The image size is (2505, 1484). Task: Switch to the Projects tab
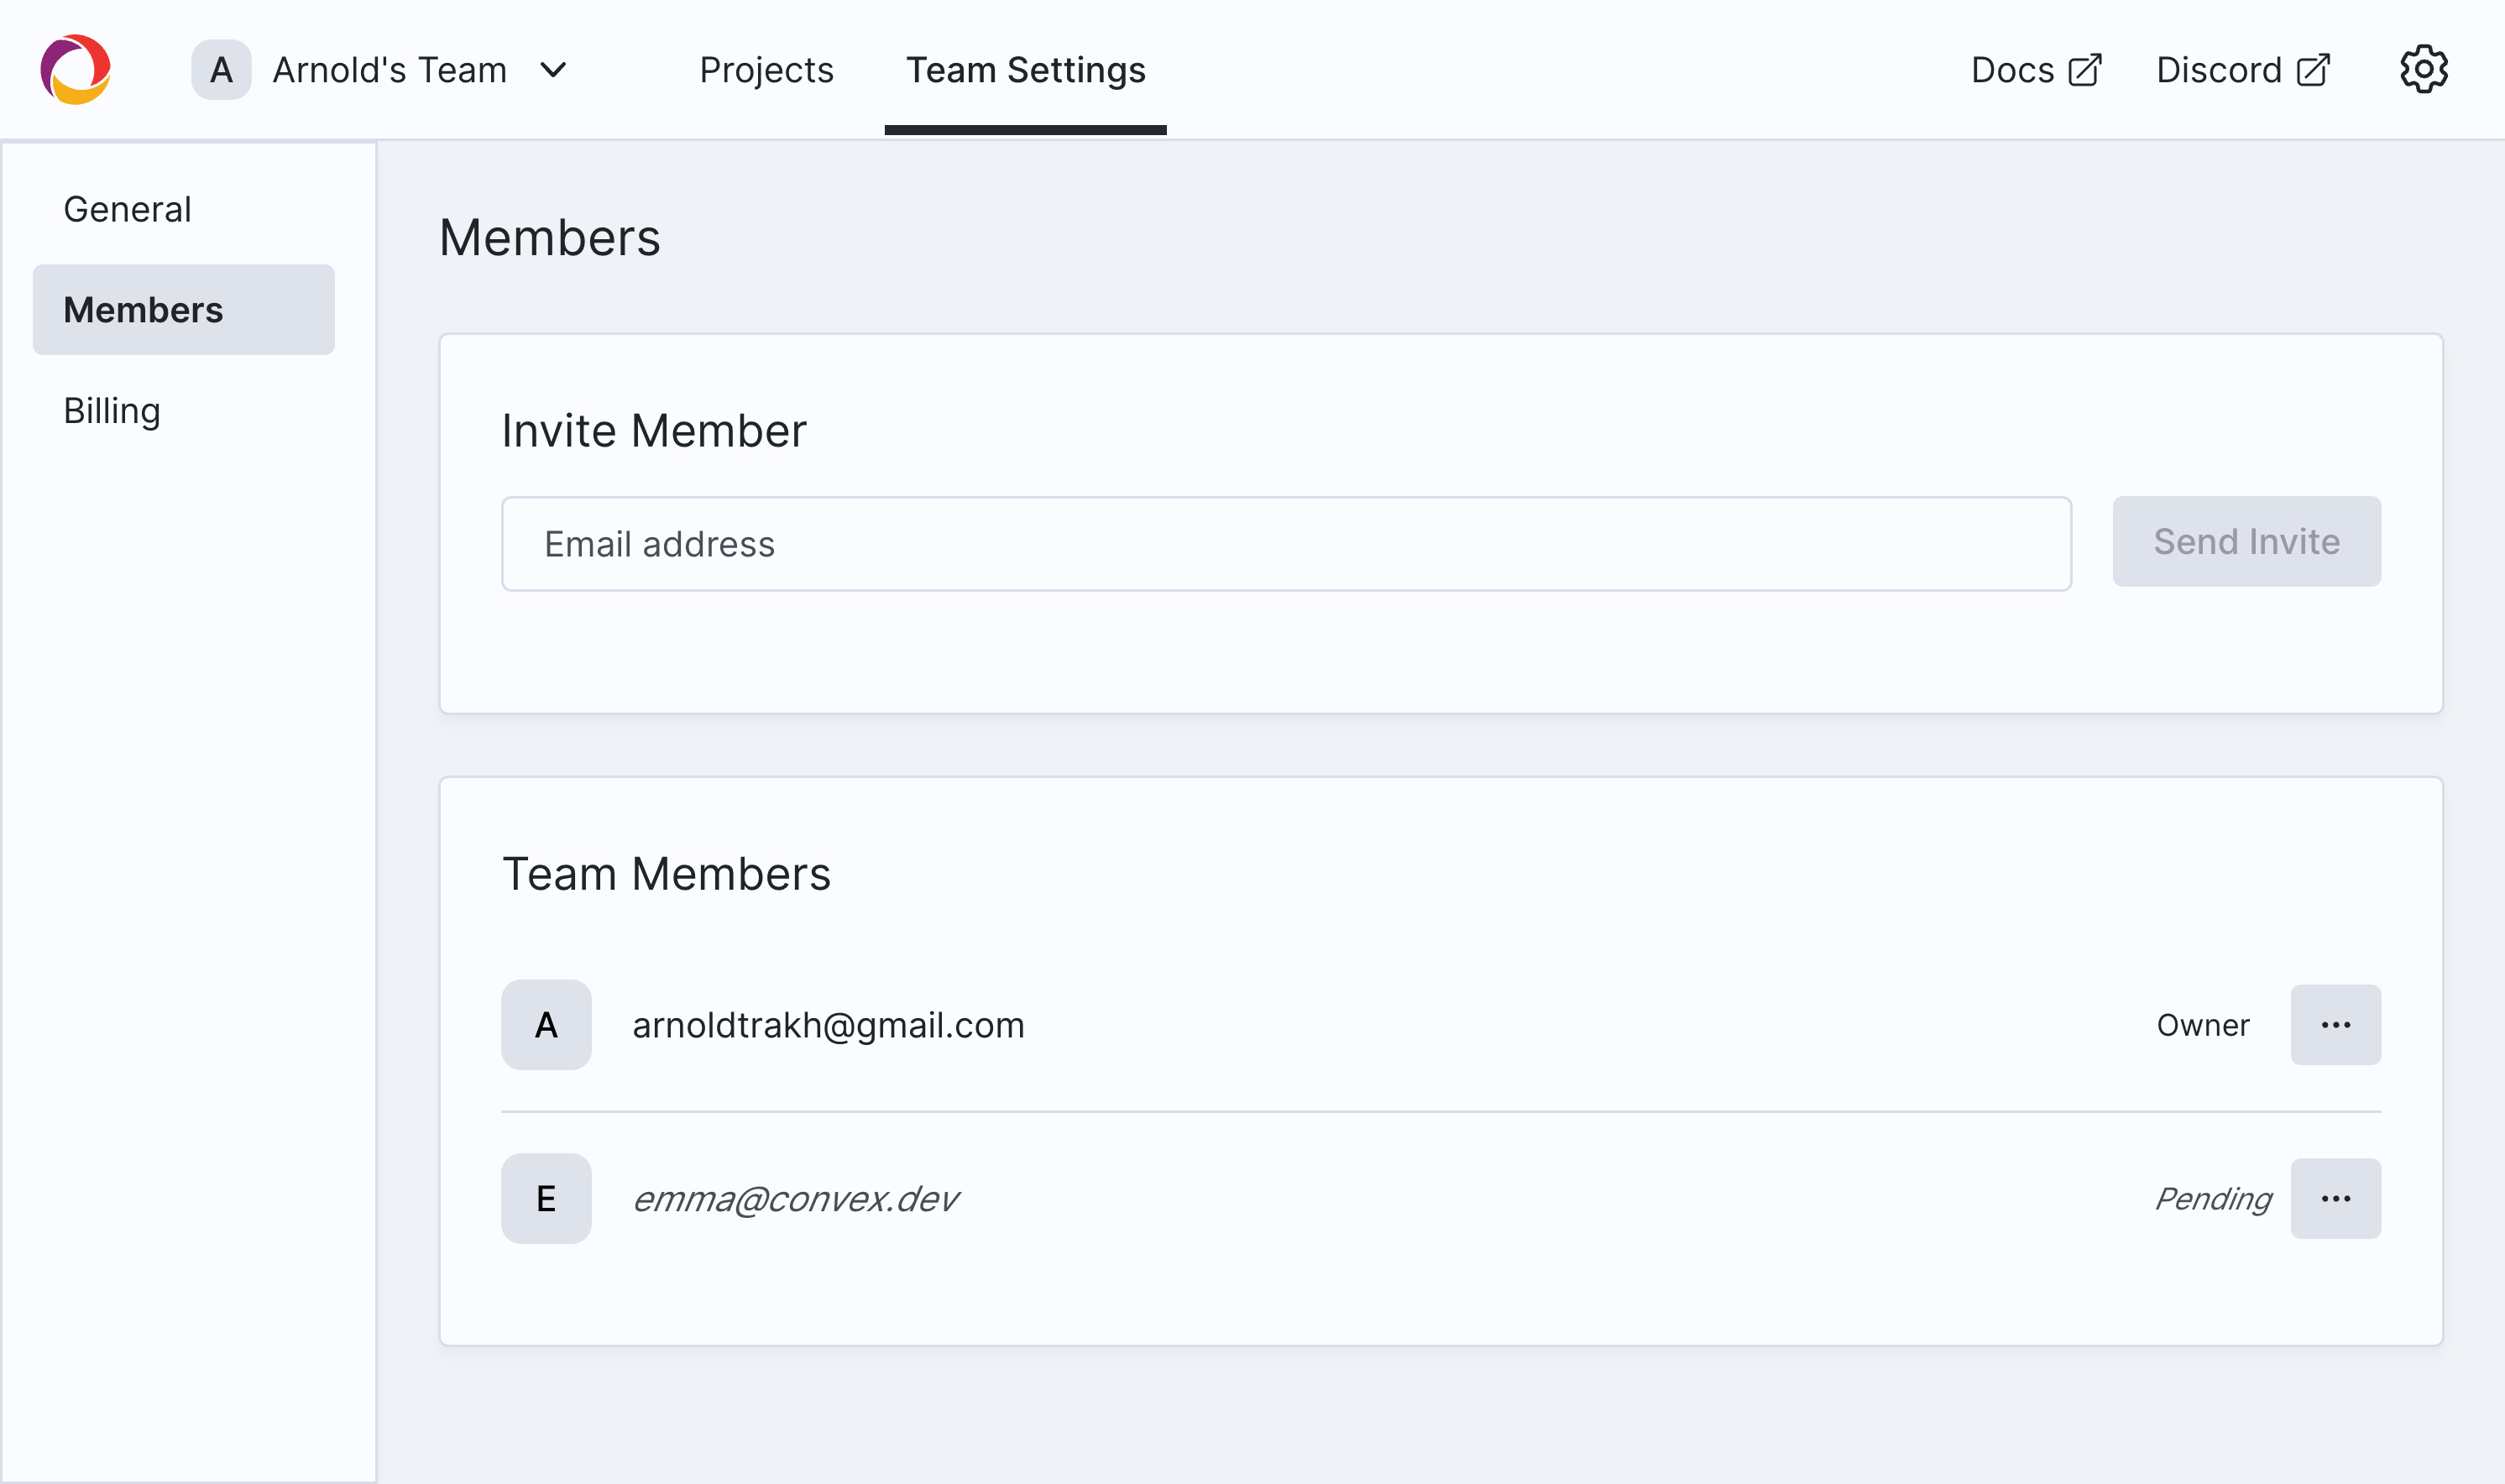coord(766,69)
